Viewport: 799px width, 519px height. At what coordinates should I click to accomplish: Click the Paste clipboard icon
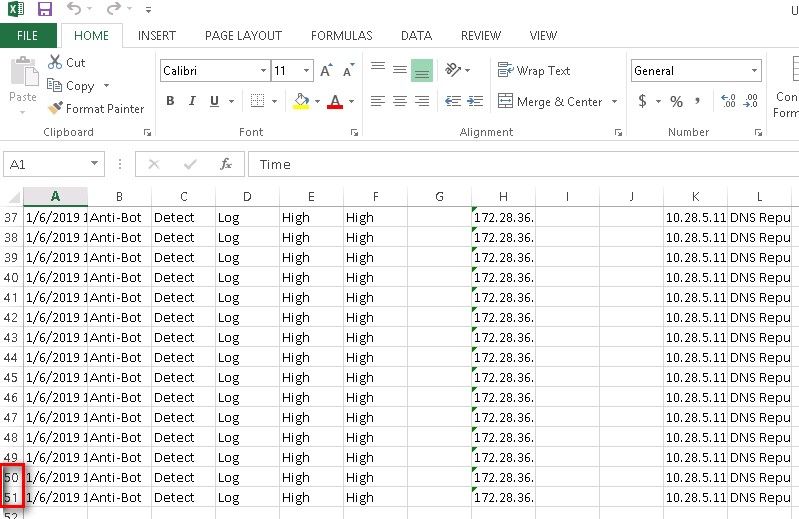click(24, 71)
